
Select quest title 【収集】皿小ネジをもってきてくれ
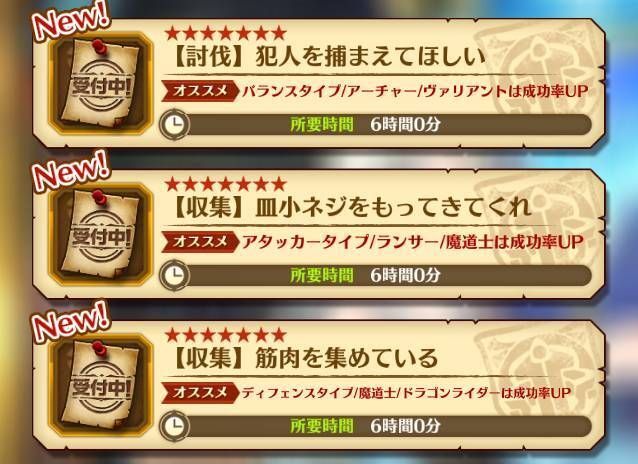coord(350,208)
